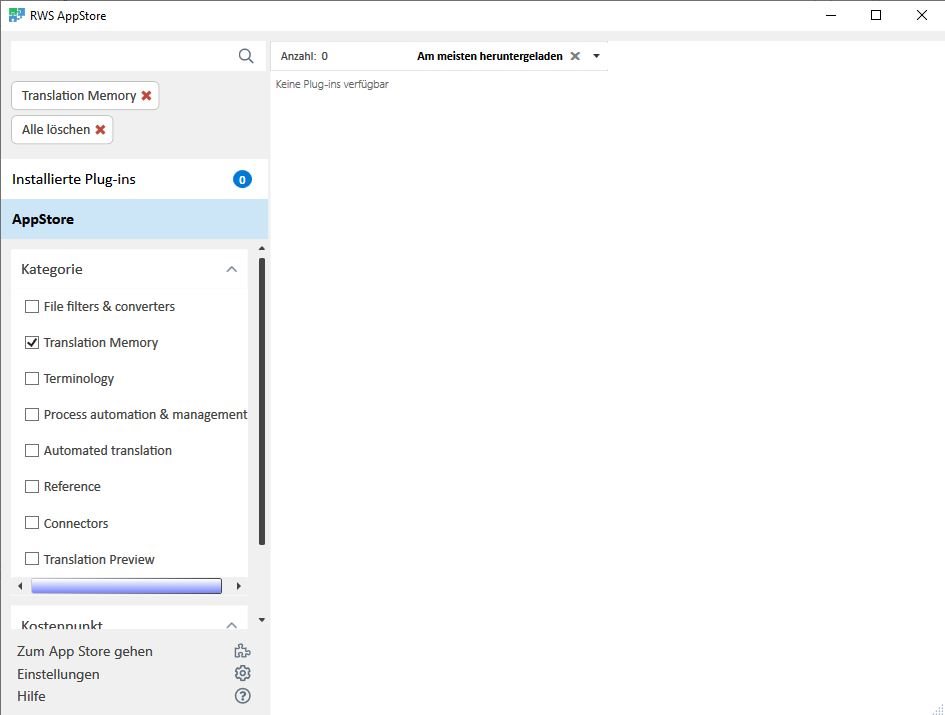Screen dimensions: 945x715
Task: Open the sort order dropdown arrow
Action: coord(597,56)
